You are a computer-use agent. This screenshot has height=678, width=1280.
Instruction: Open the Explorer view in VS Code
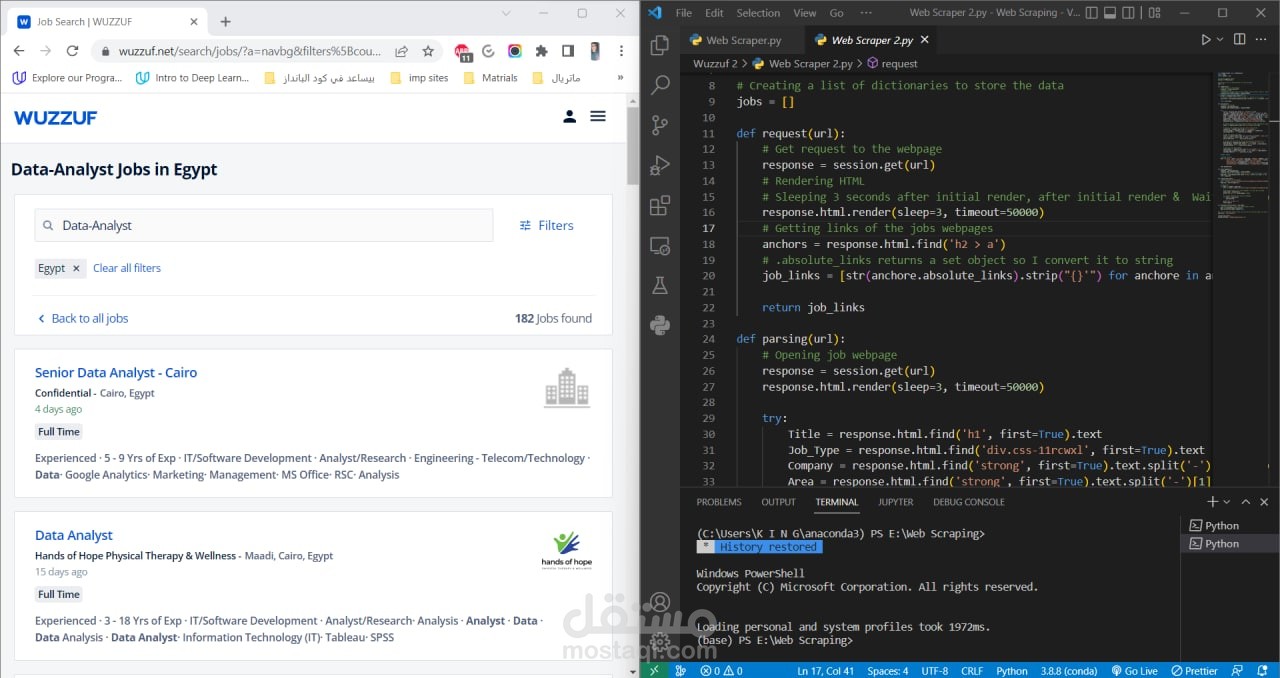tap(660, 45)
